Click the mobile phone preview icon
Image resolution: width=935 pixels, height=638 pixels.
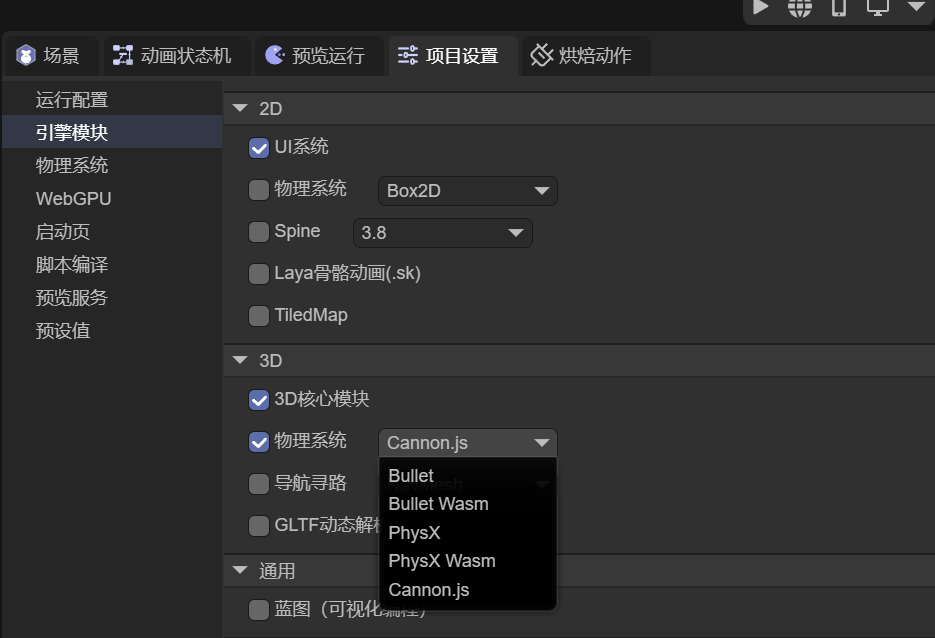coord(839,7)
